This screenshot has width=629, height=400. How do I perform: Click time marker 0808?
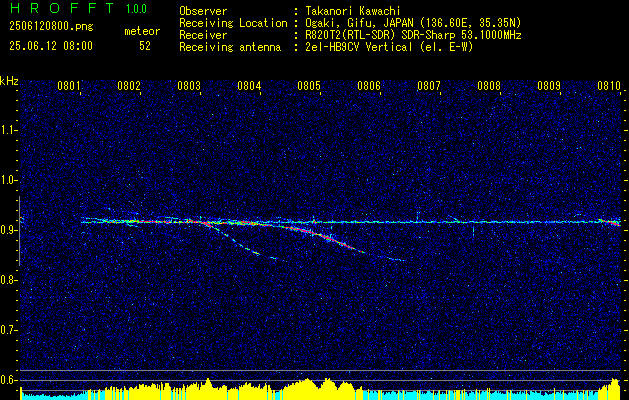pos(489,85)
